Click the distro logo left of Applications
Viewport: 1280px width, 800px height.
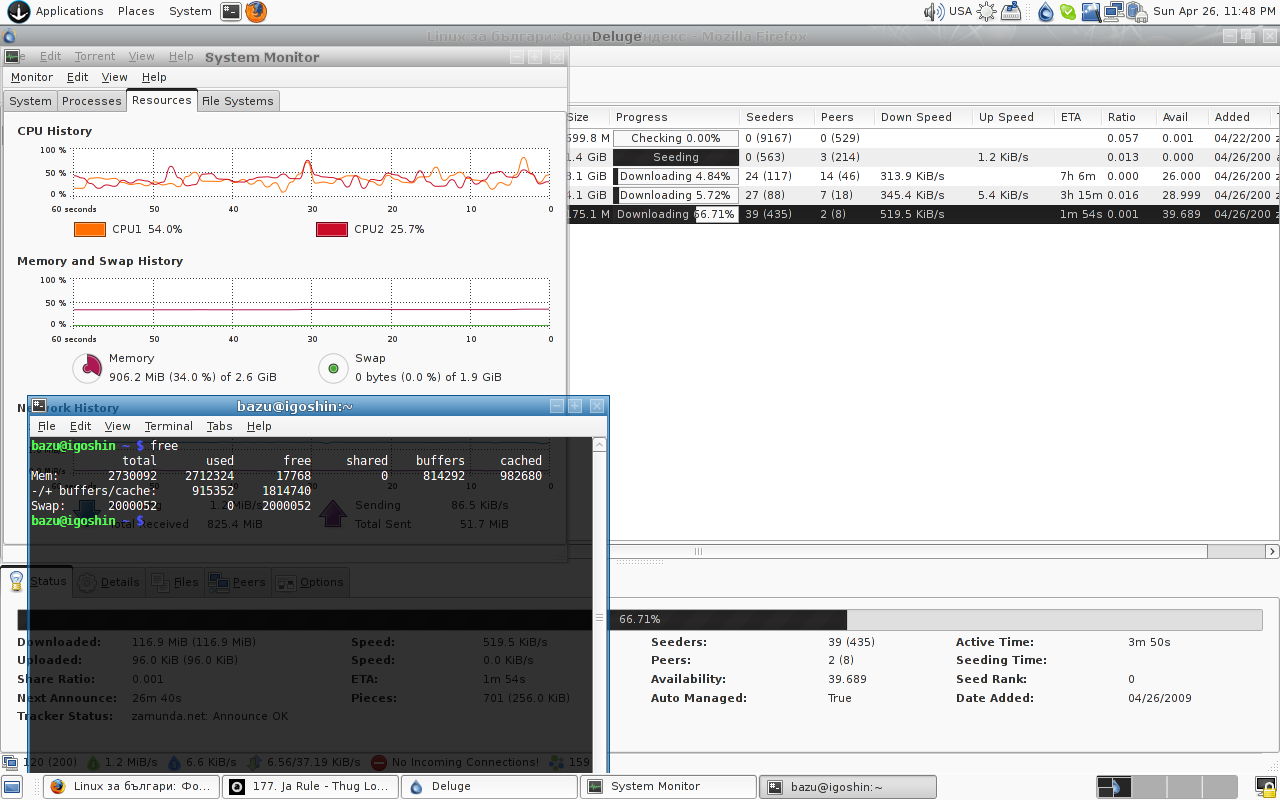coord(17,12)
